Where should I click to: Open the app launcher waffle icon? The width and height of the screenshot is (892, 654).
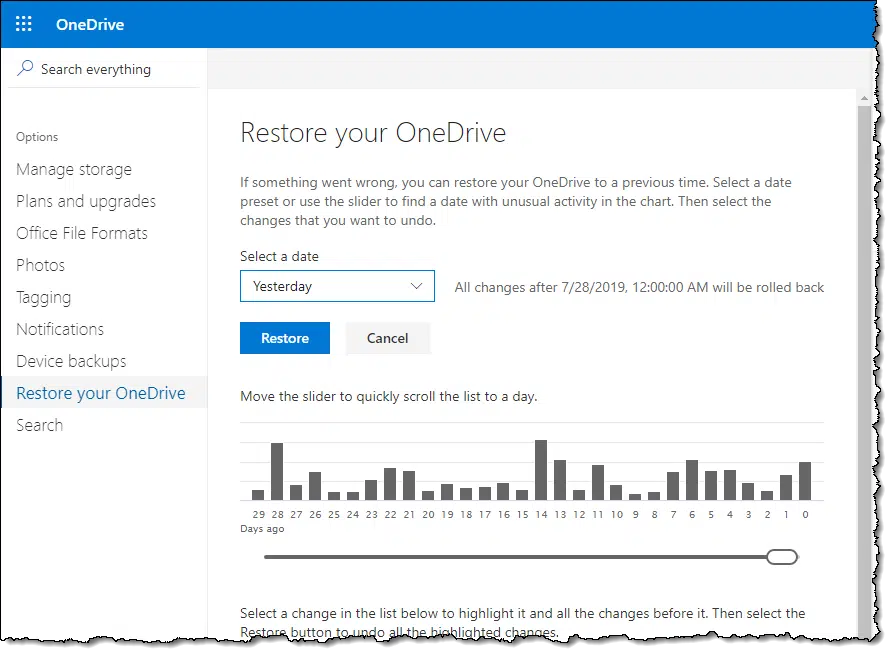coord(23,24)
